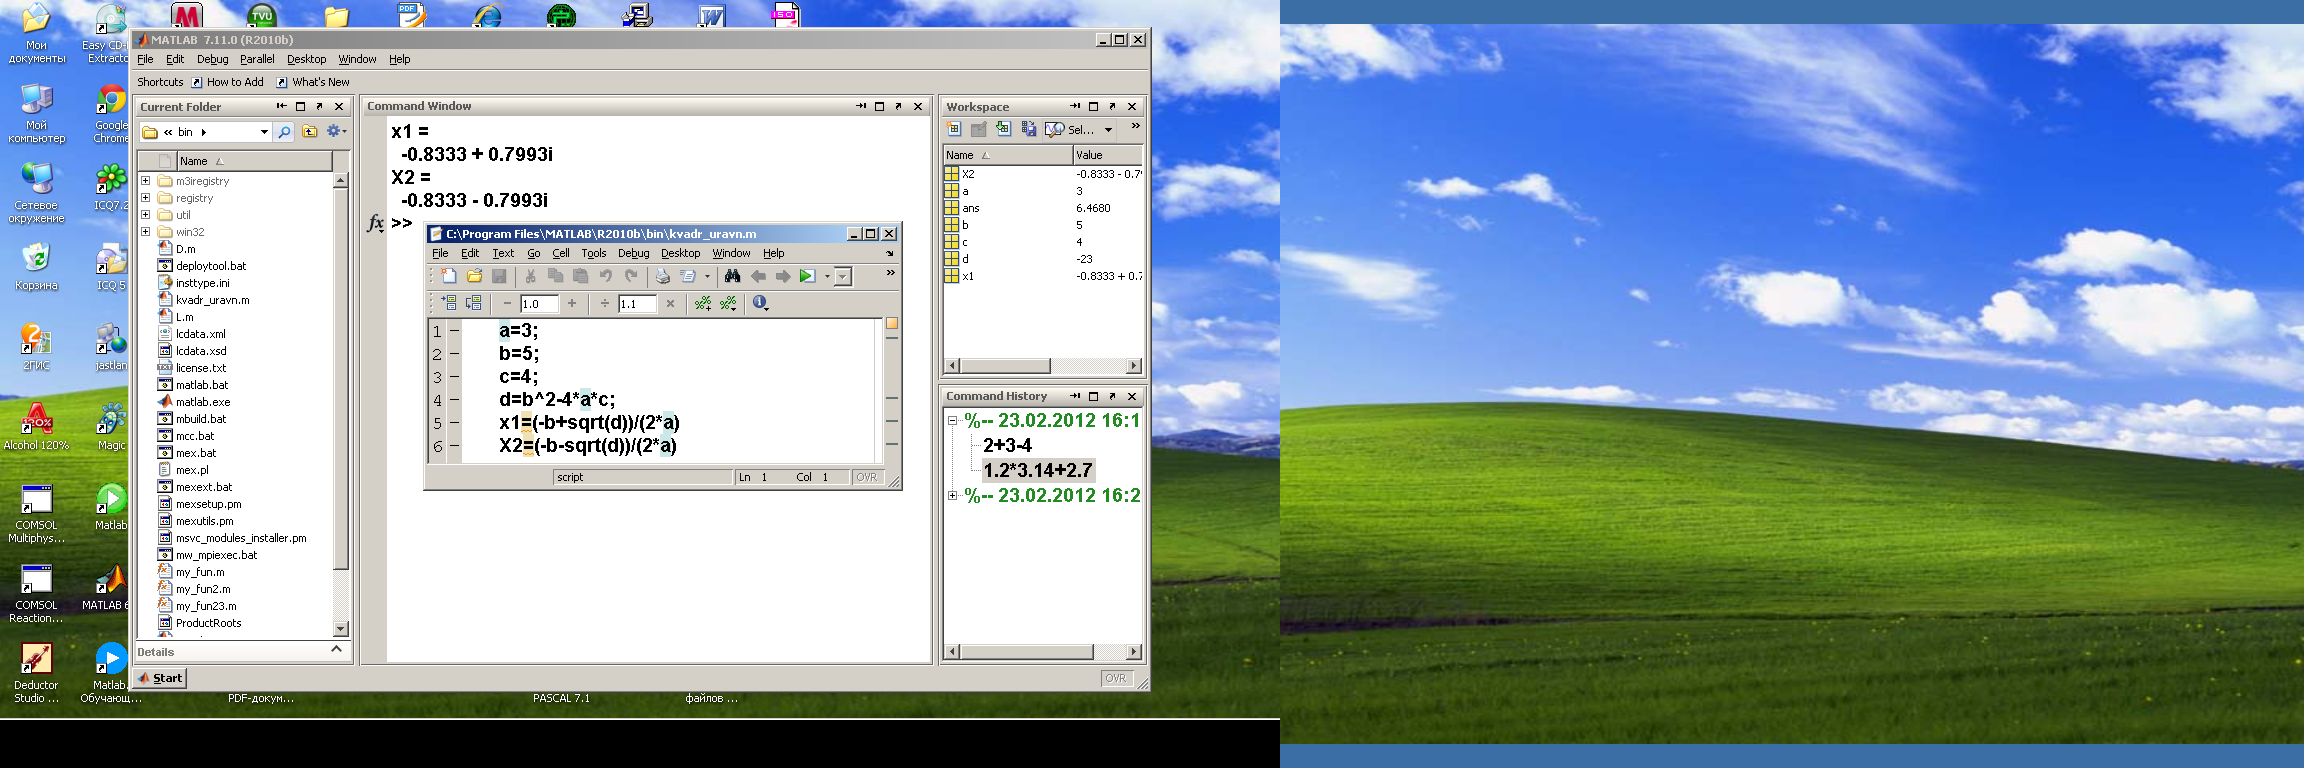Collapse first 23.02.2012 history session
The width and height of the screenshot is (2304, 768).
coord(953,421)
